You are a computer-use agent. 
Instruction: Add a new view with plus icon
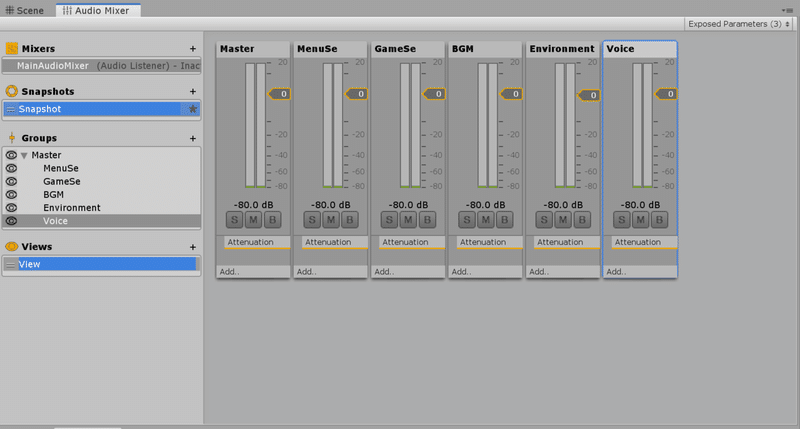(x=193, y=247)
